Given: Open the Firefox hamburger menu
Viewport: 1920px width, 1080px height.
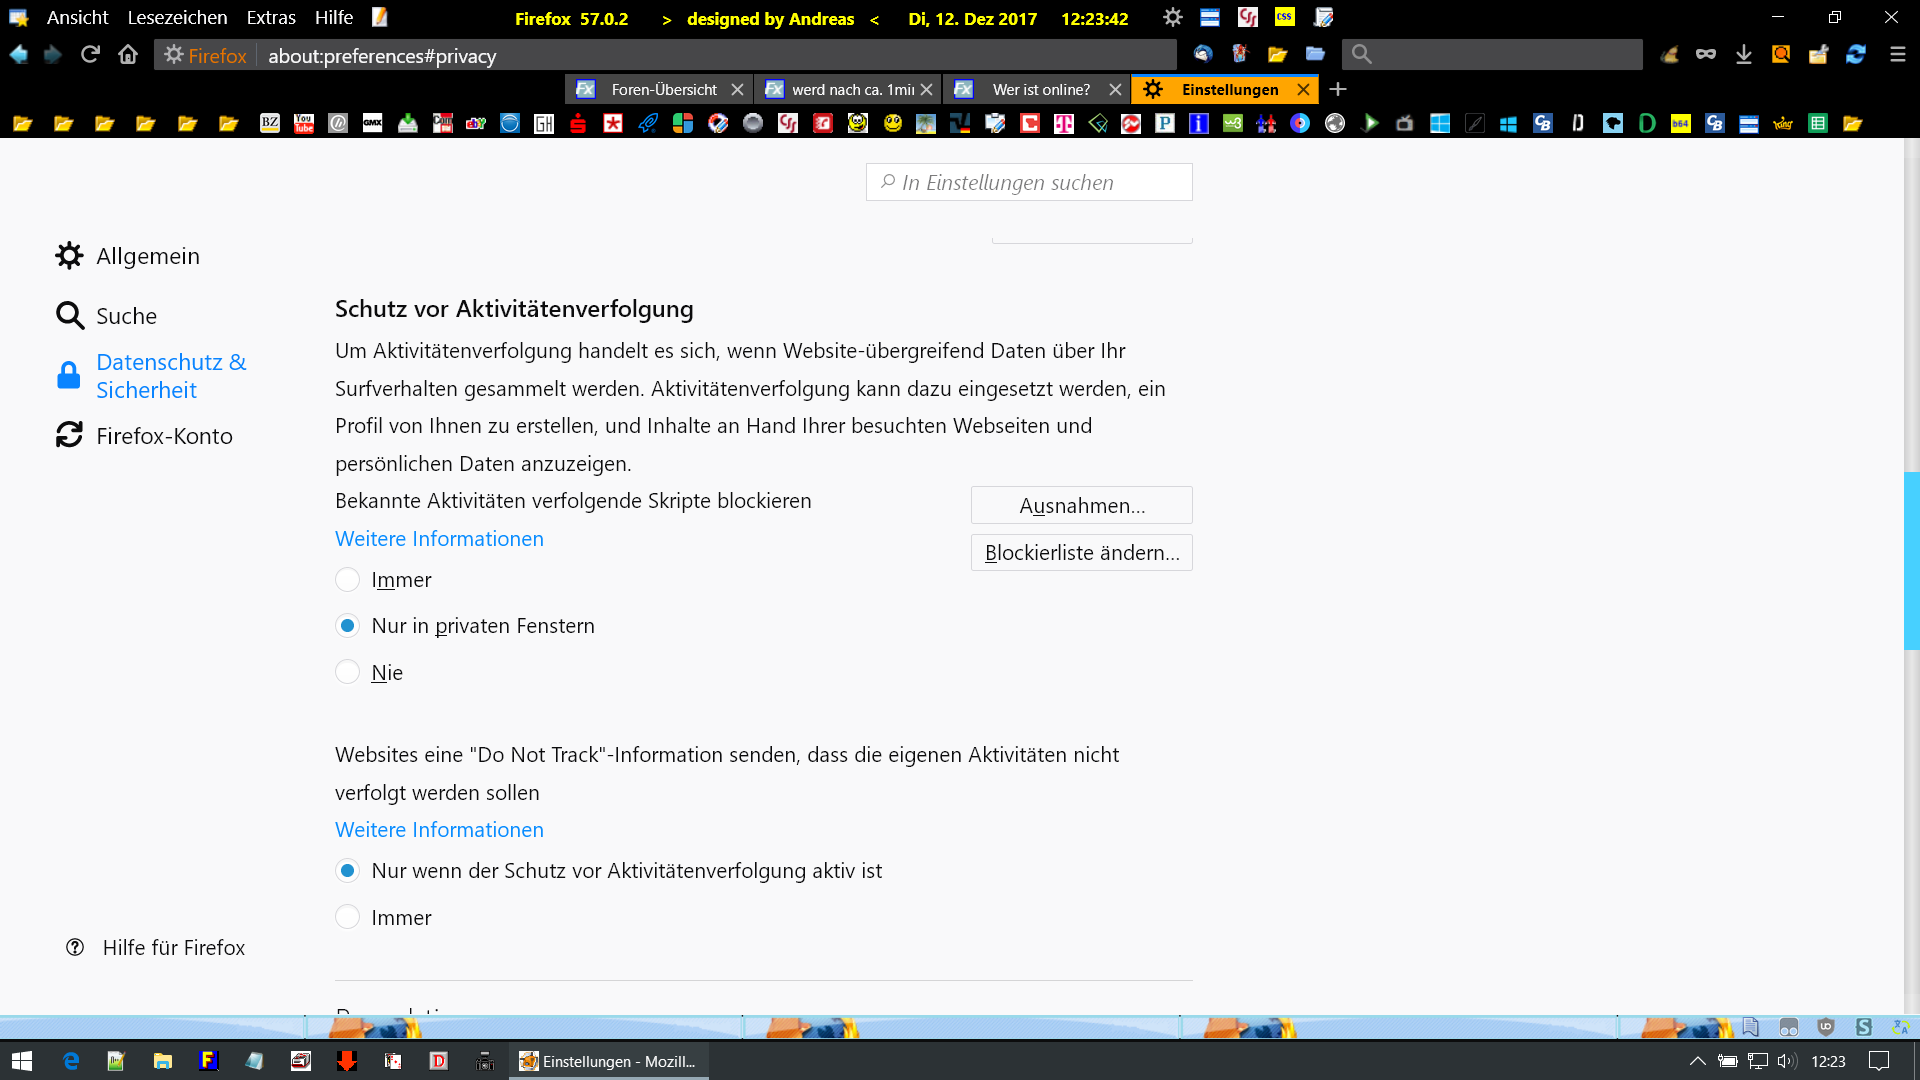Looking at the screenshot, I should [x=1897, y=55].
